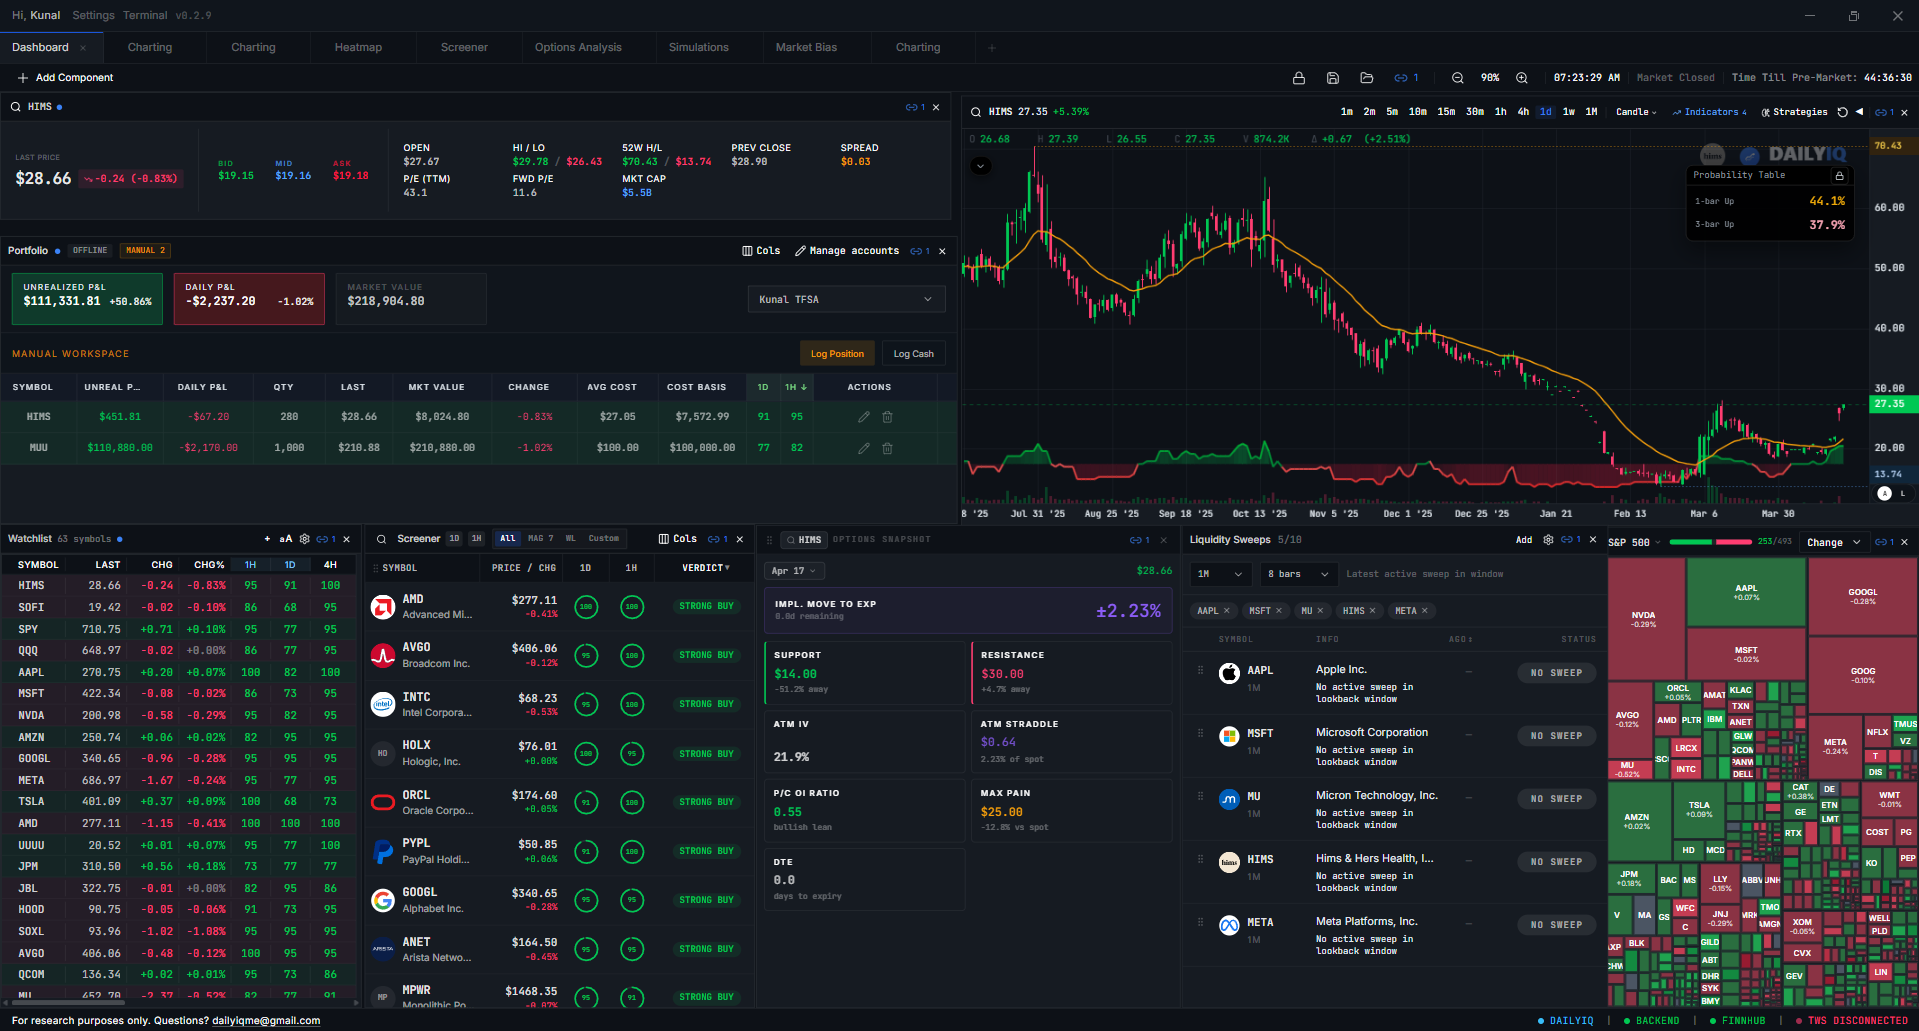Email dailyiqme@gmail.com link
This screenshot has height=1031, width=1919.
point(266,1021)
